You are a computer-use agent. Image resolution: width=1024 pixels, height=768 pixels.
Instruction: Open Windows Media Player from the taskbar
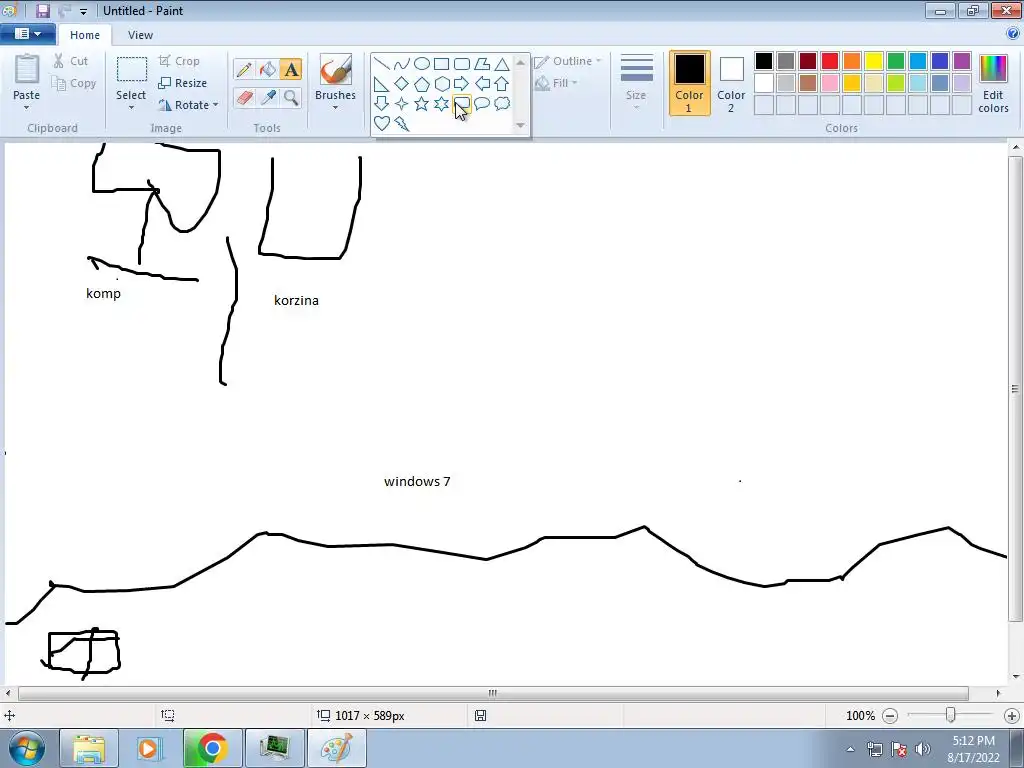pos(150,748)
